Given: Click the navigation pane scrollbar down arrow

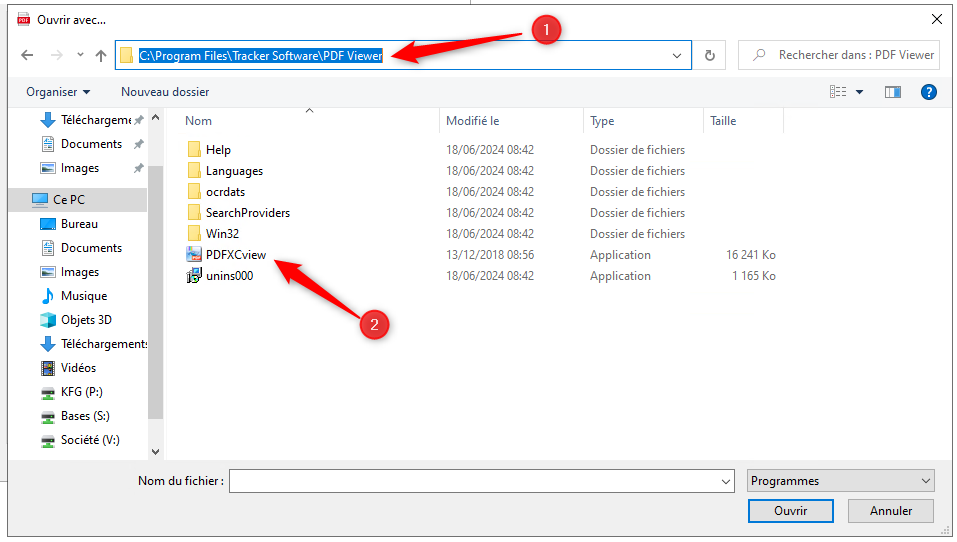Looking at the screenshot, I should (155, 452).
